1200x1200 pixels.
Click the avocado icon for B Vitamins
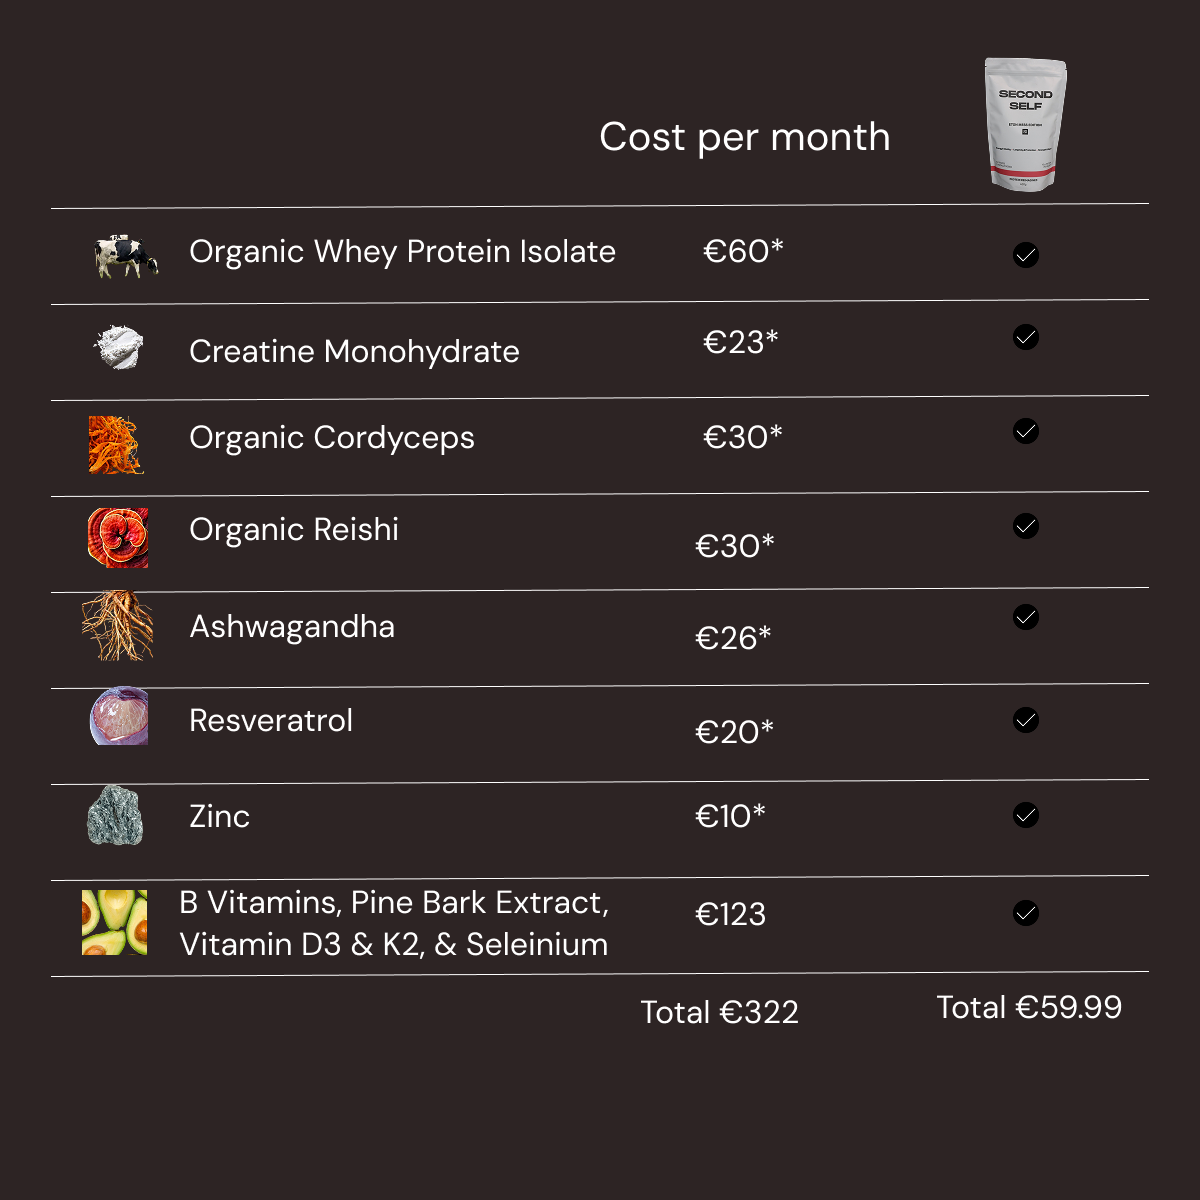114,922
